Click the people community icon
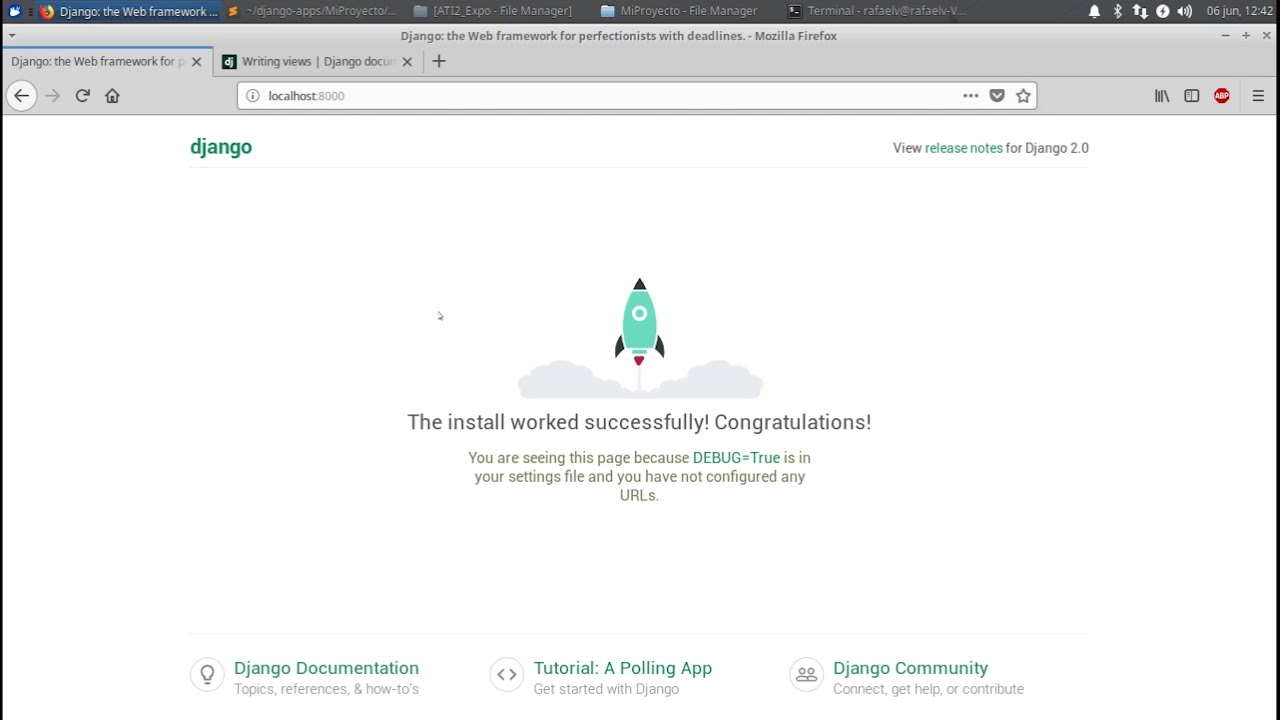The width and height of the screenshot is (1280, 720). (806, 674)
